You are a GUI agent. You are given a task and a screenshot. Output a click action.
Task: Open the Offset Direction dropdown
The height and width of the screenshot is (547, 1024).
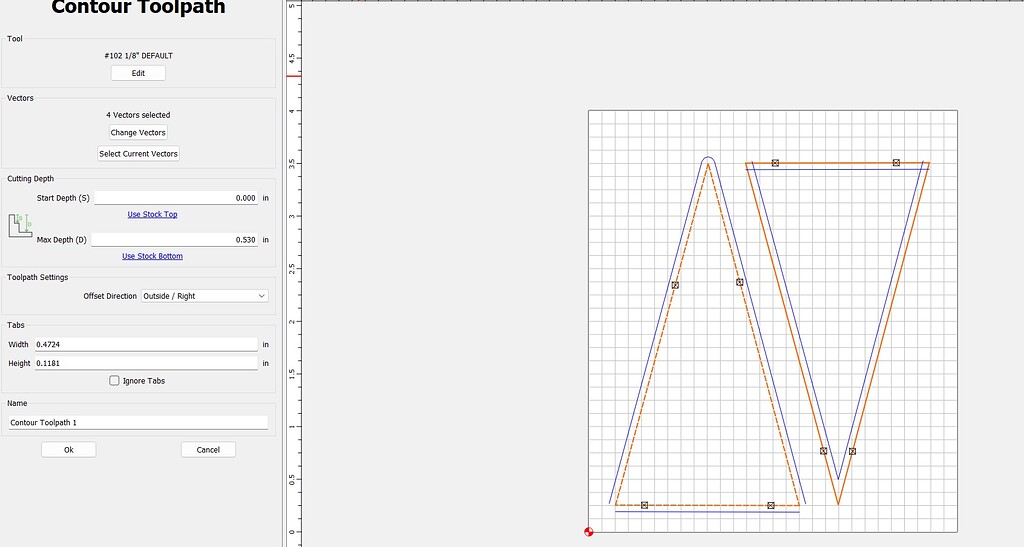tap(204, 296)
